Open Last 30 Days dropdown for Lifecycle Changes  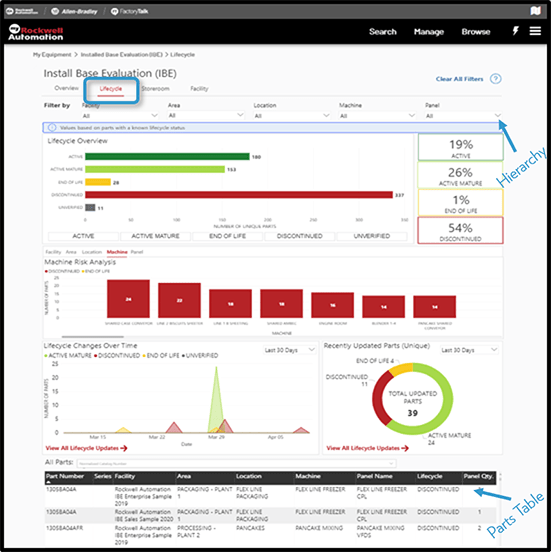pyautogui.click(x=289, y=350)
